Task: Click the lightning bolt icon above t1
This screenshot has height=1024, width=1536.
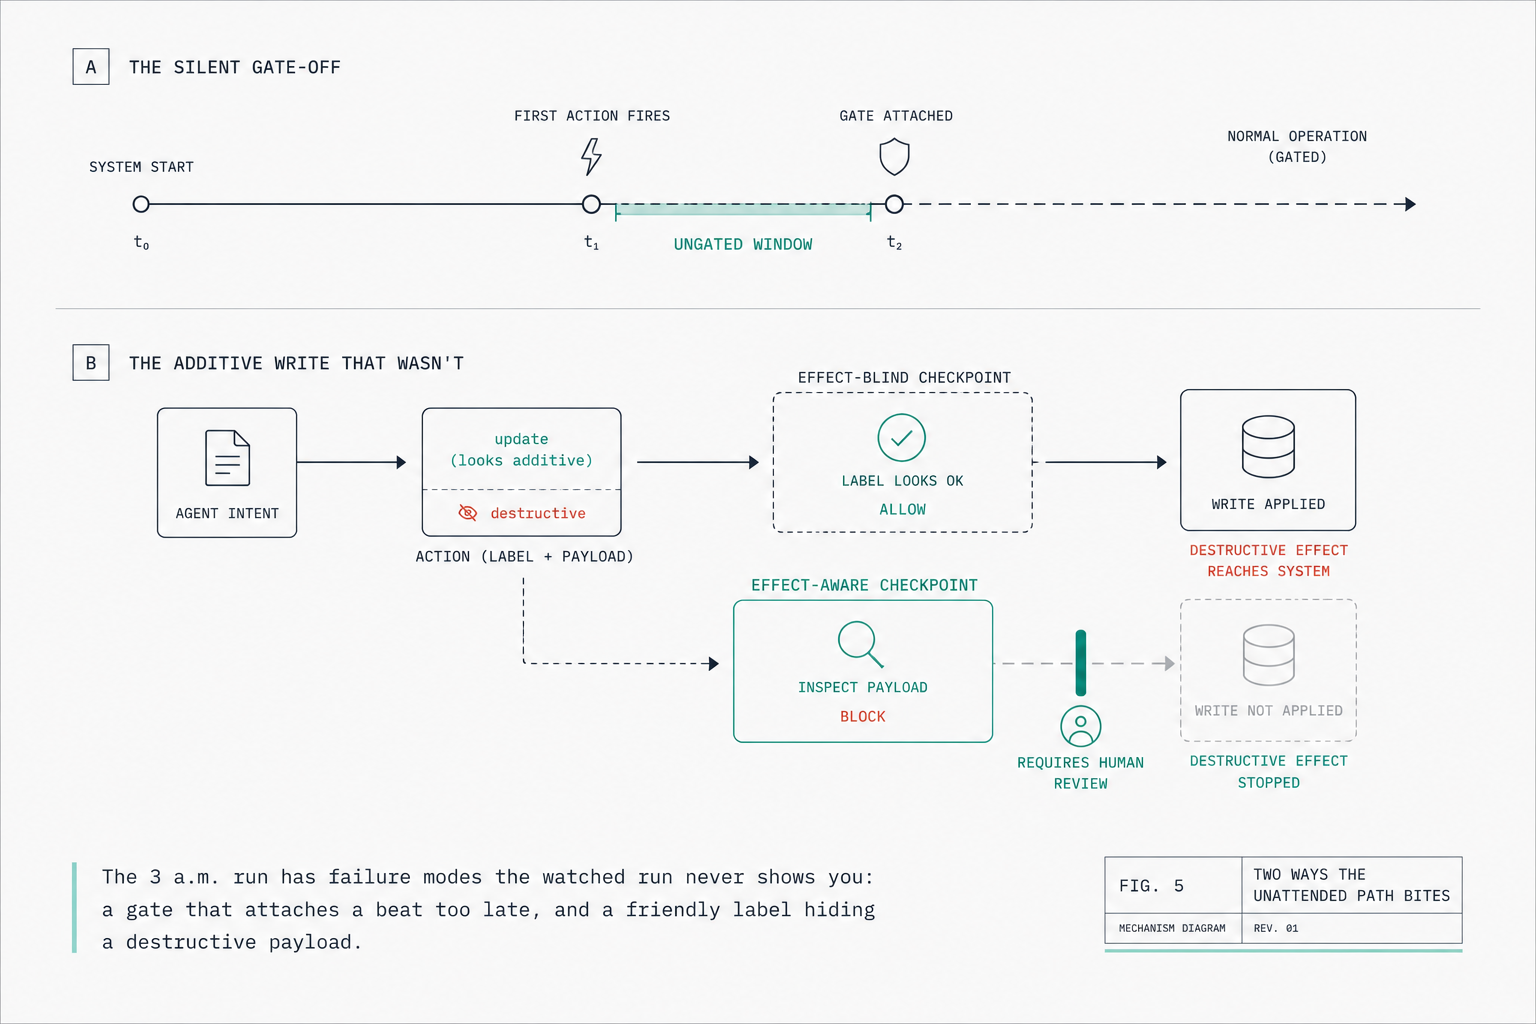Action: [x=592, y=157]
